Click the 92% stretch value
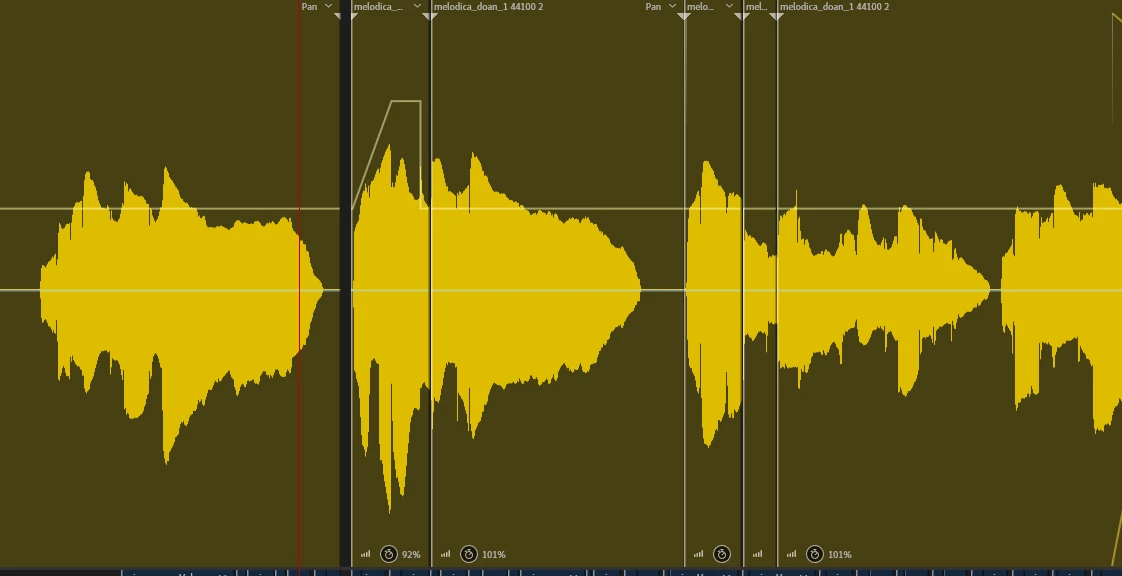Image resolution: width=1122 pixels, height=576 pixels. (411, 555)
